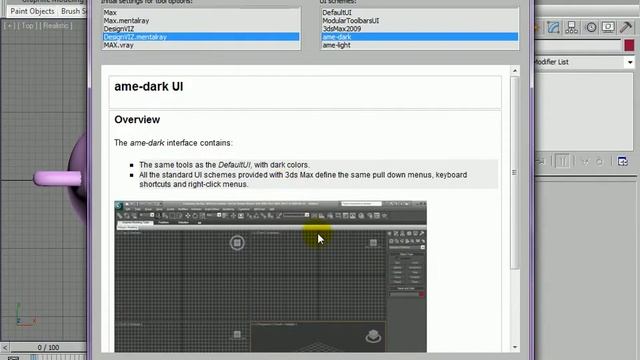
Task: Select 'ame-light' in UI schemes list
Action: 419,45
